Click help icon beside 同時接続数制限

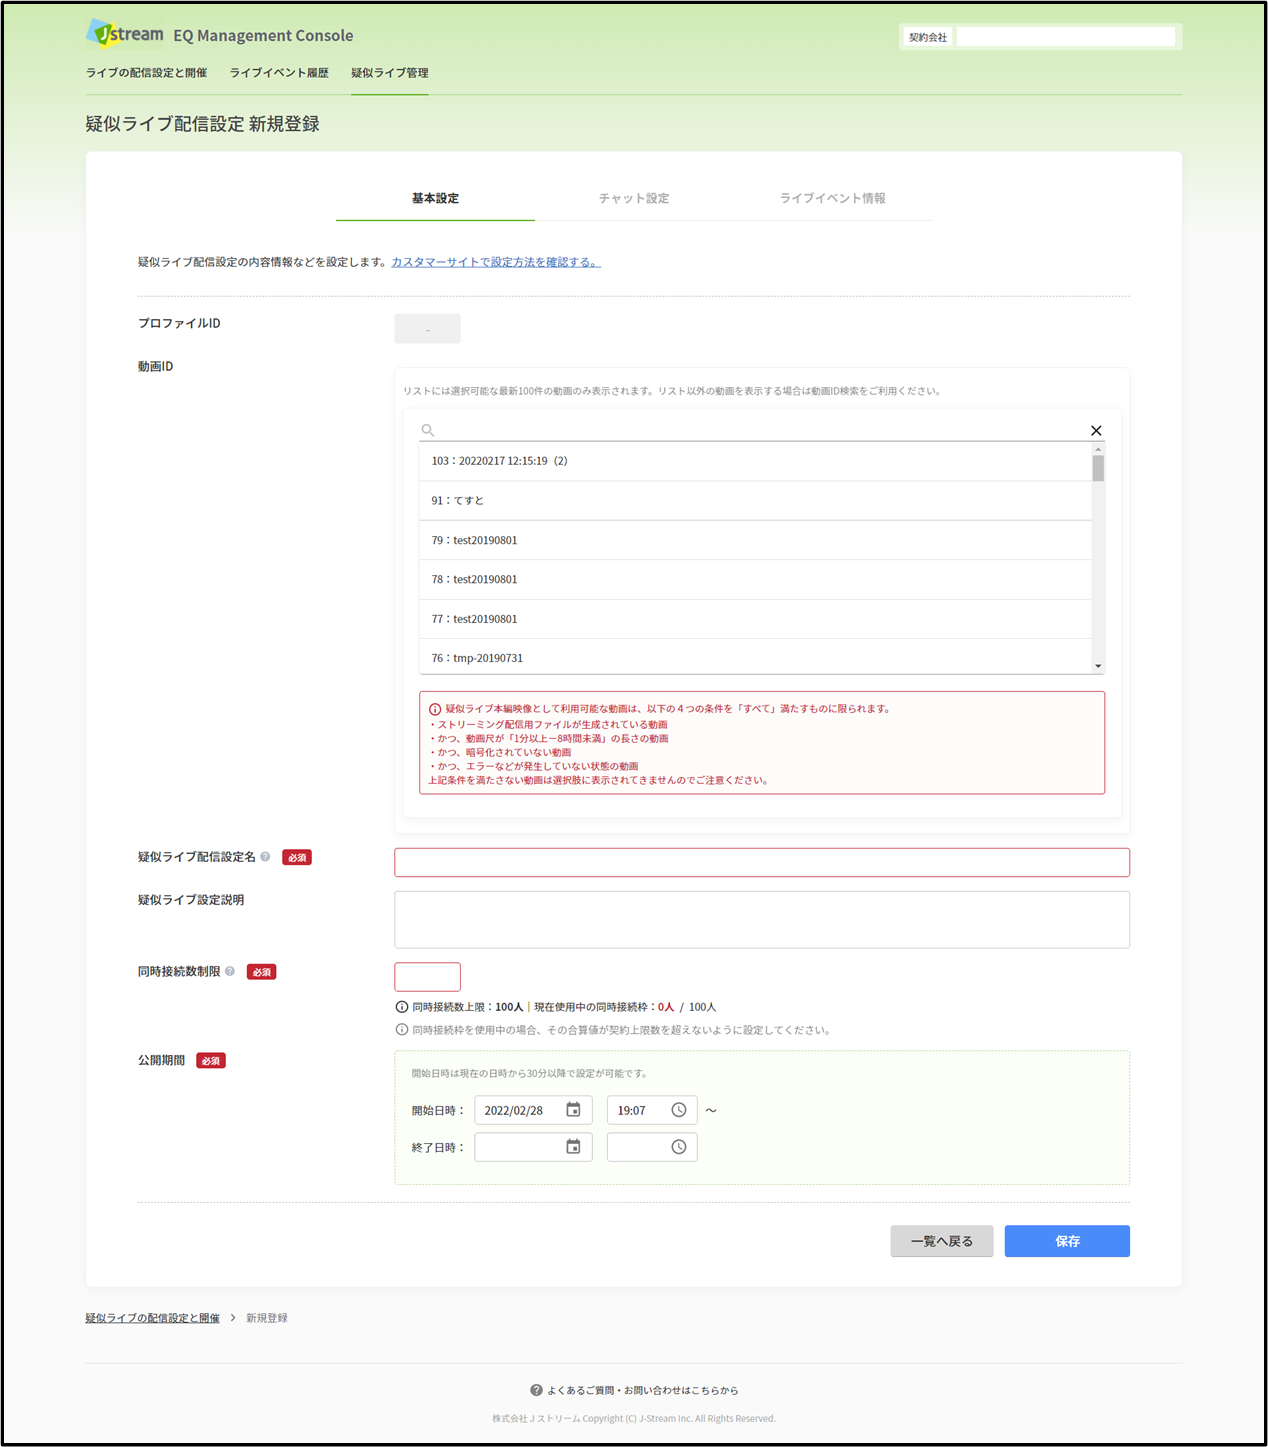click(230, 971)
